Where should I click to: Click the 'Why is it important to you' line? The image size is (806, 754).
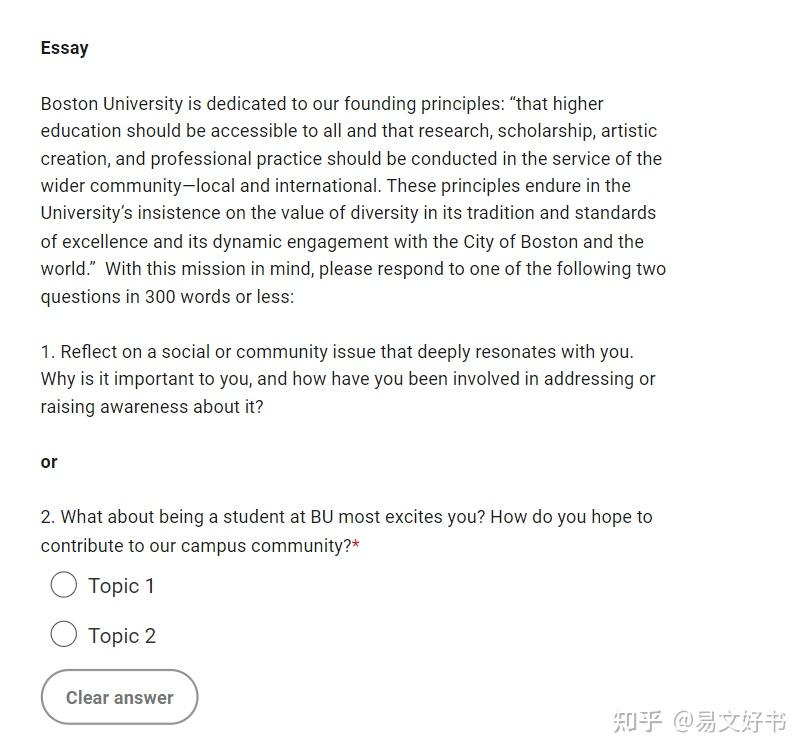[x=348, y=379]
